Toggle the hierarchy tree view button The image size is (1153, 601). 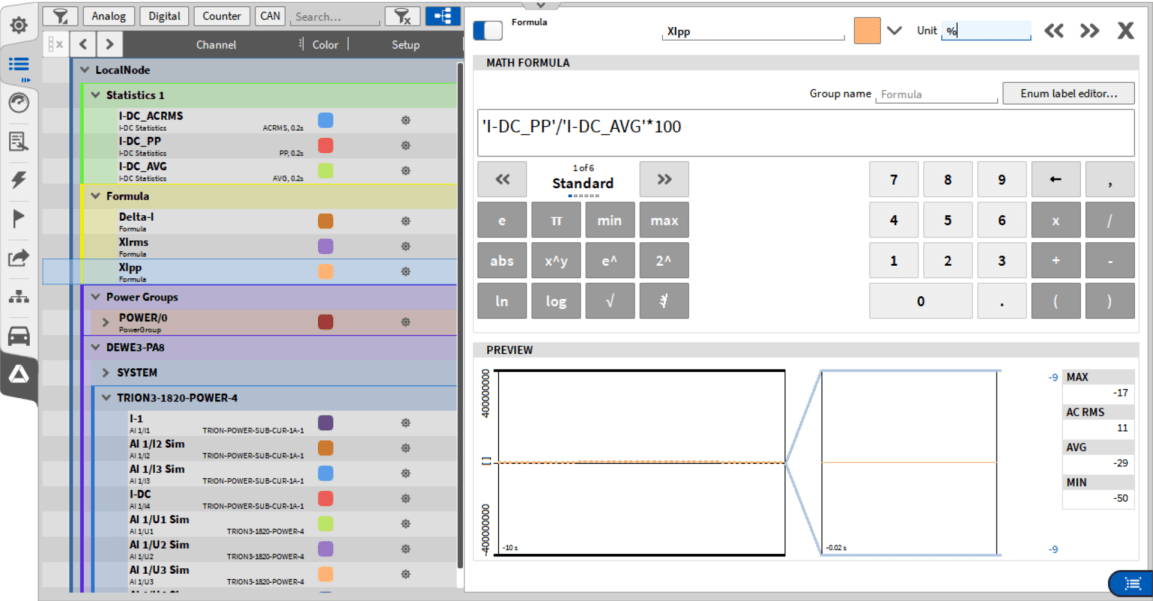442,16
